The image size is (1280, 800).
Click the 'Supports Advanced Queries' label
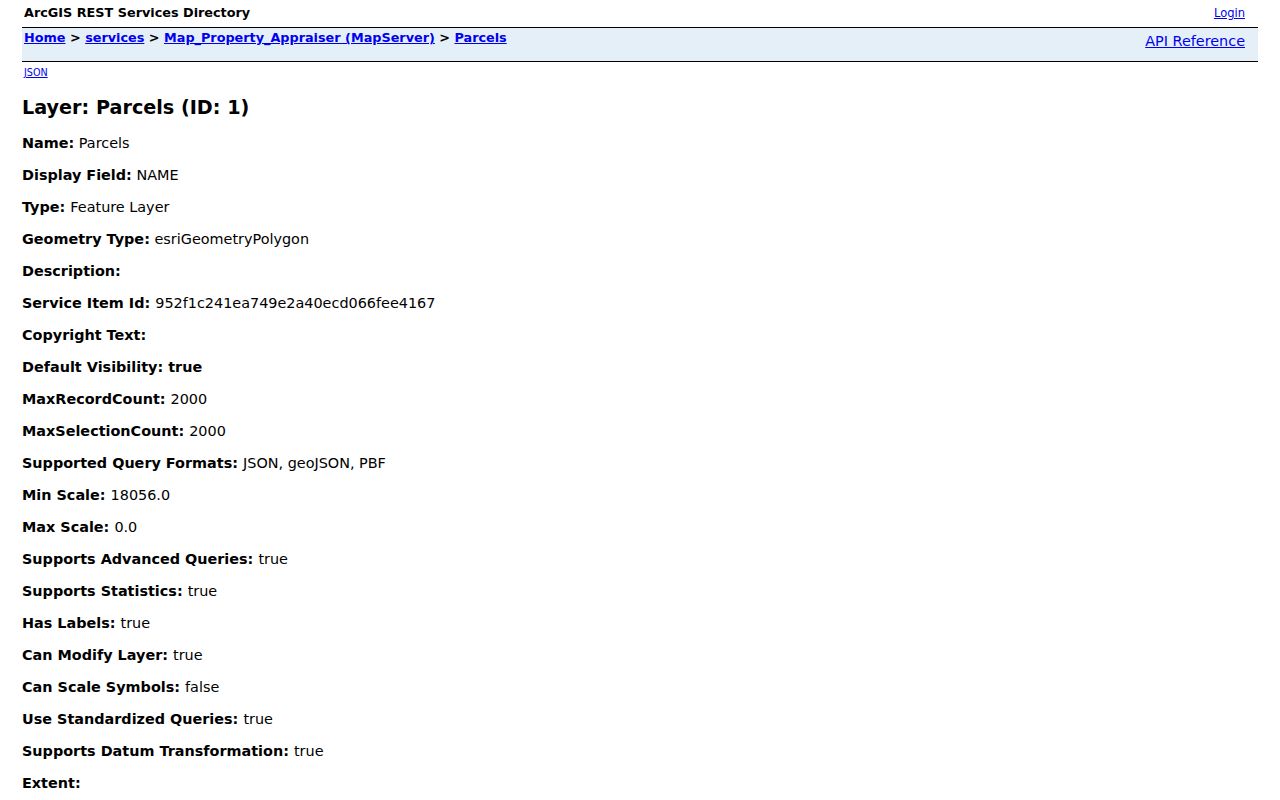[137, 559]
